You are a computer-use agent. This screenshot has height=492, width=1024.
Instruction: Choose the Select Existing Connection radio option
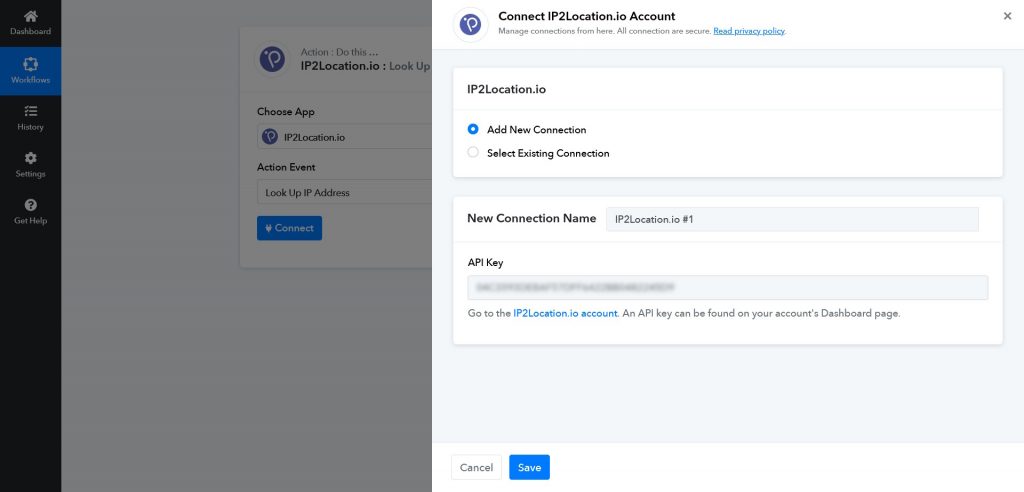coord(473,153)
